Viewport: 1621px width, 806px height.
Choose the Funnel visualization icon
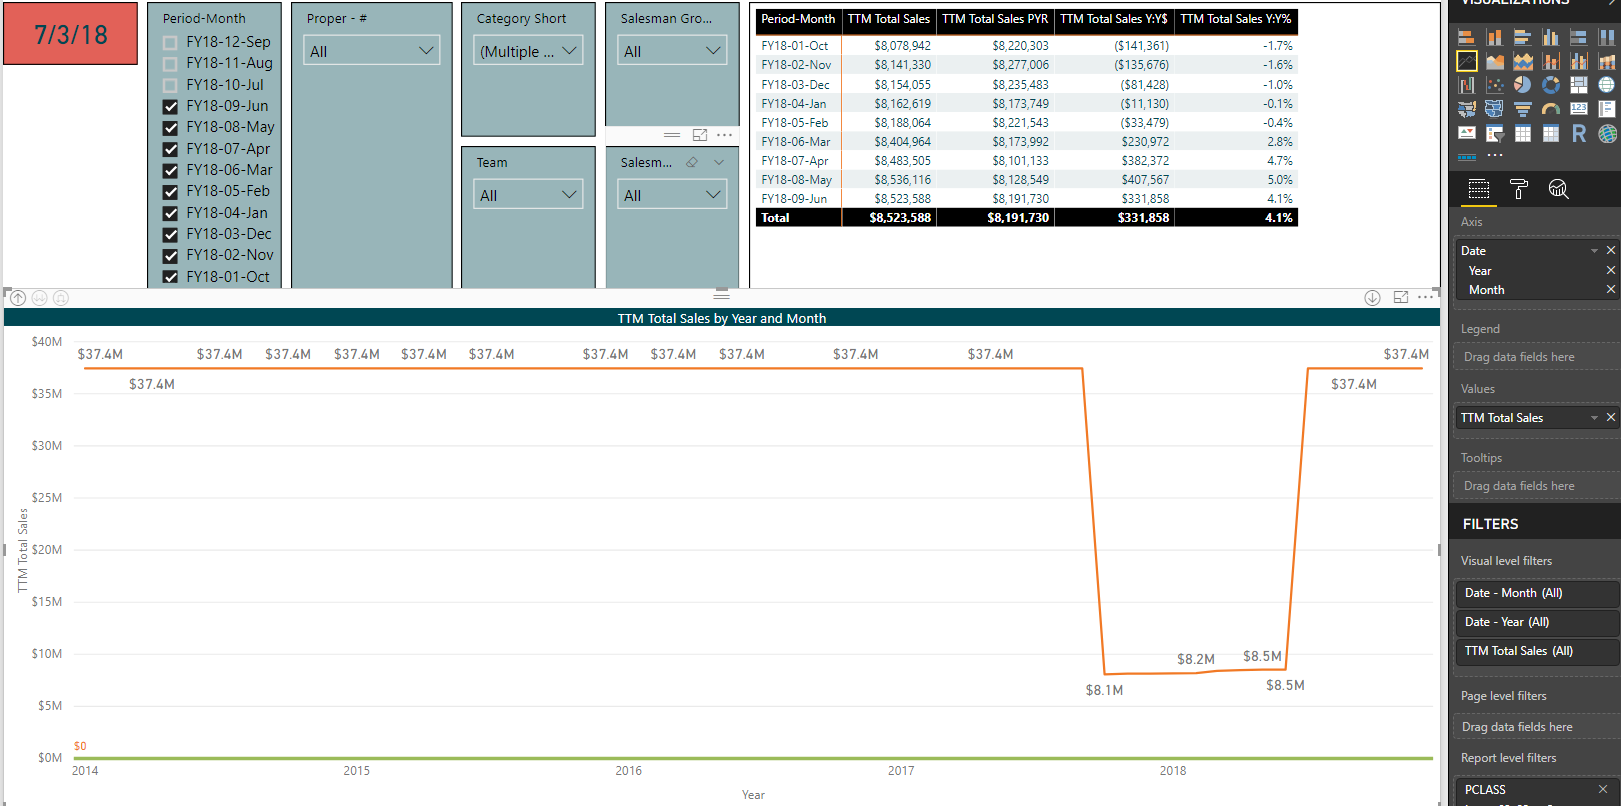click(x=1523, y=109)
